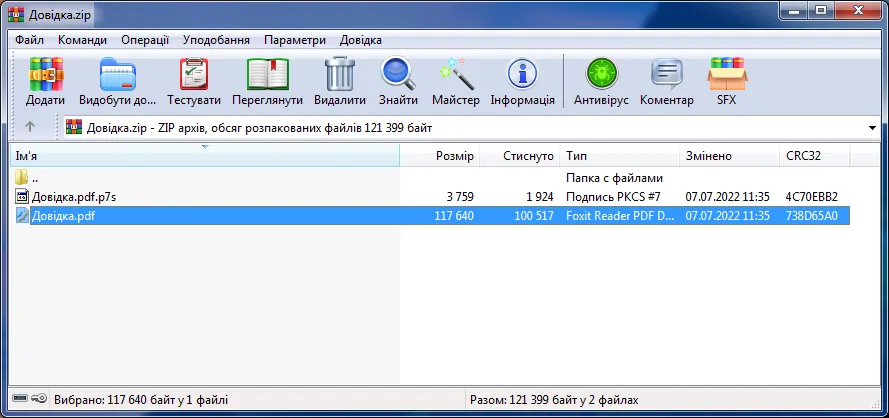
Task: Open the Довідка help menu
Action: (x=361, y=40)
